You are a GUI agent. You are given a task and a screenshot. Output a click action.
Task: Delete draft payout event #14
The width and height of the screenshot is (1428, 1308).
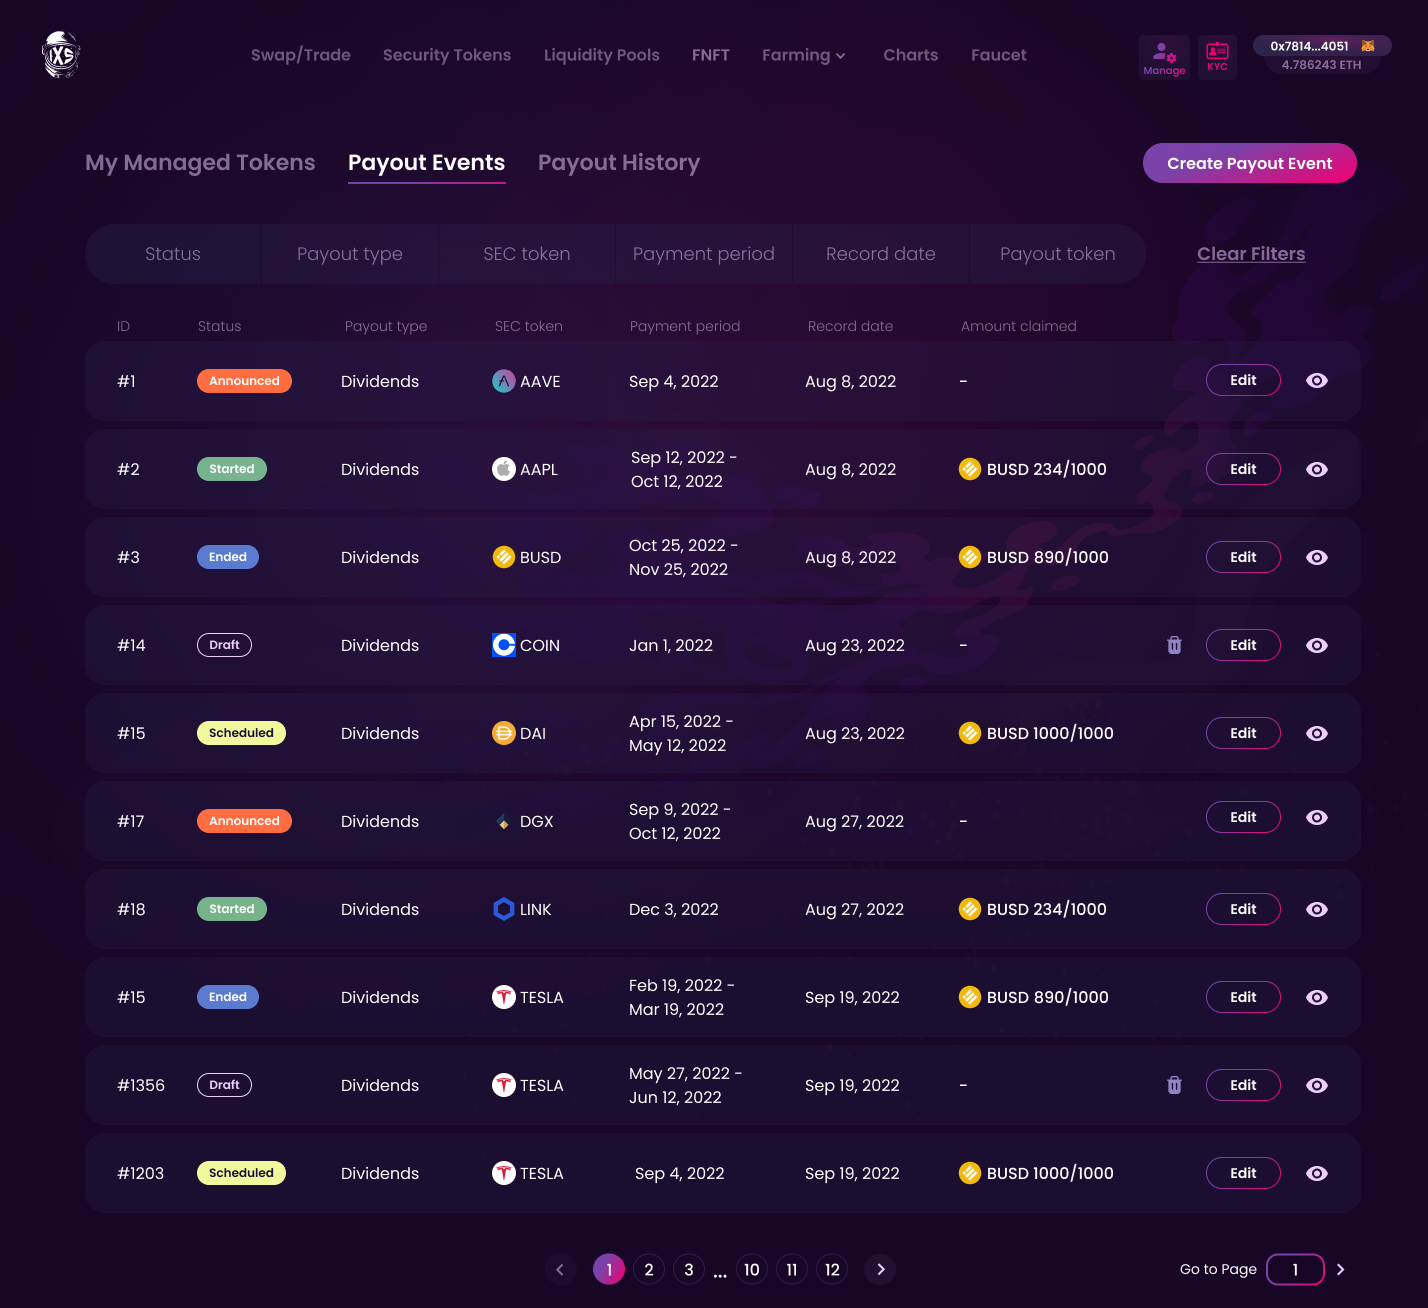pyautogui.click(x=1174, y=645)
